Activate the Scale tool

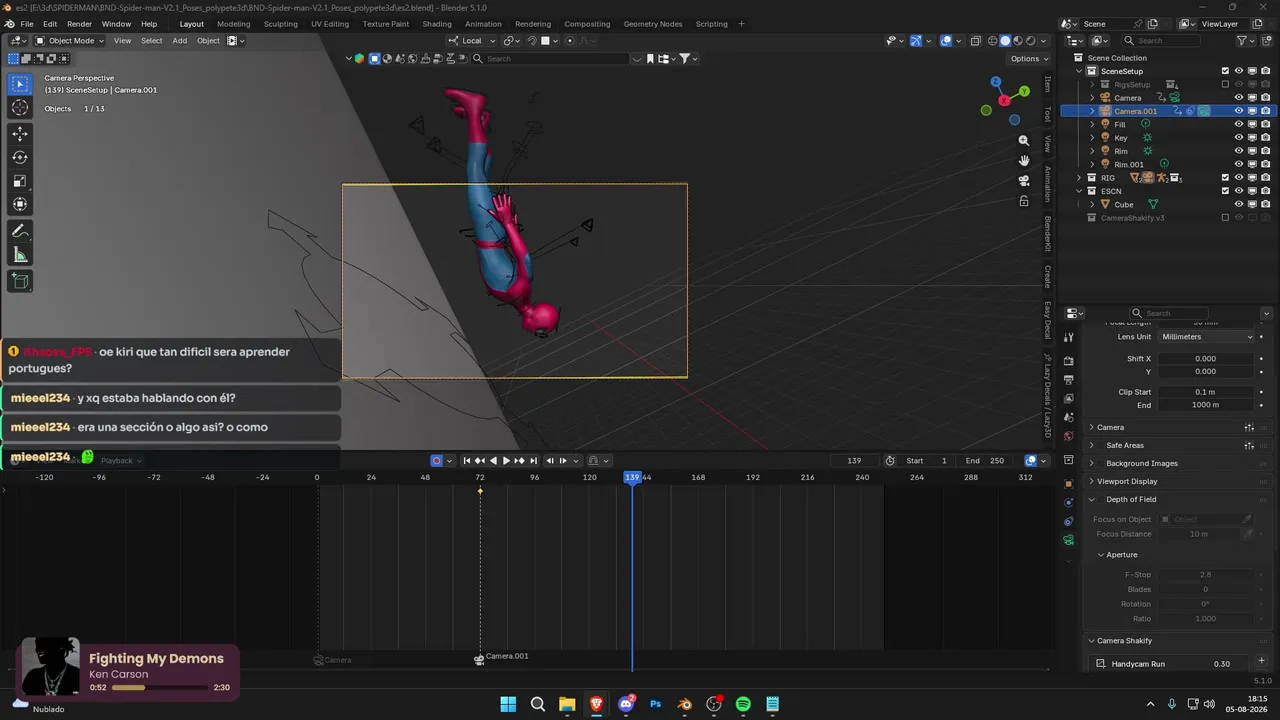(x=20, y=181)
